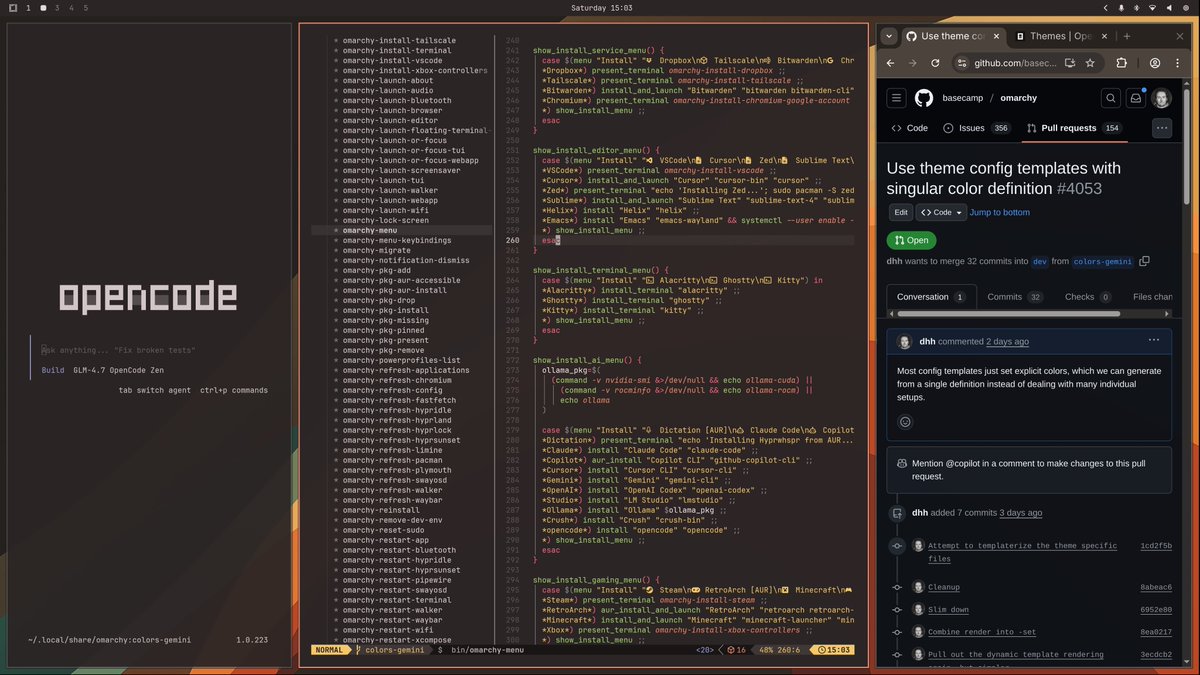Open the Chrome extensions puzzle icon

tap(1121, 62)
